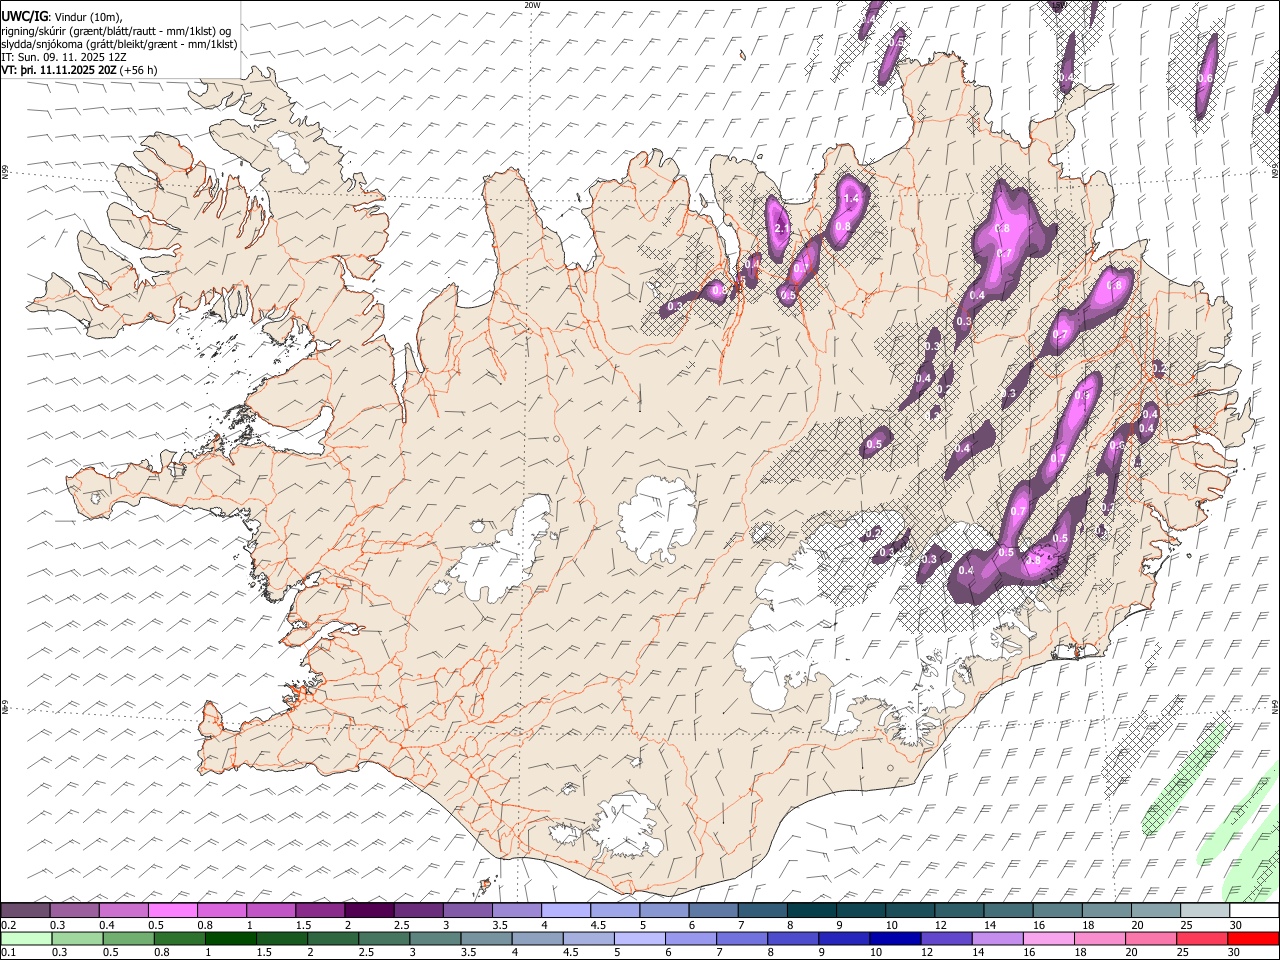Click the 'UWC/IG: Vindur (10m)' title text
This screenshot has height=960, width=1280.
[62, 17]
